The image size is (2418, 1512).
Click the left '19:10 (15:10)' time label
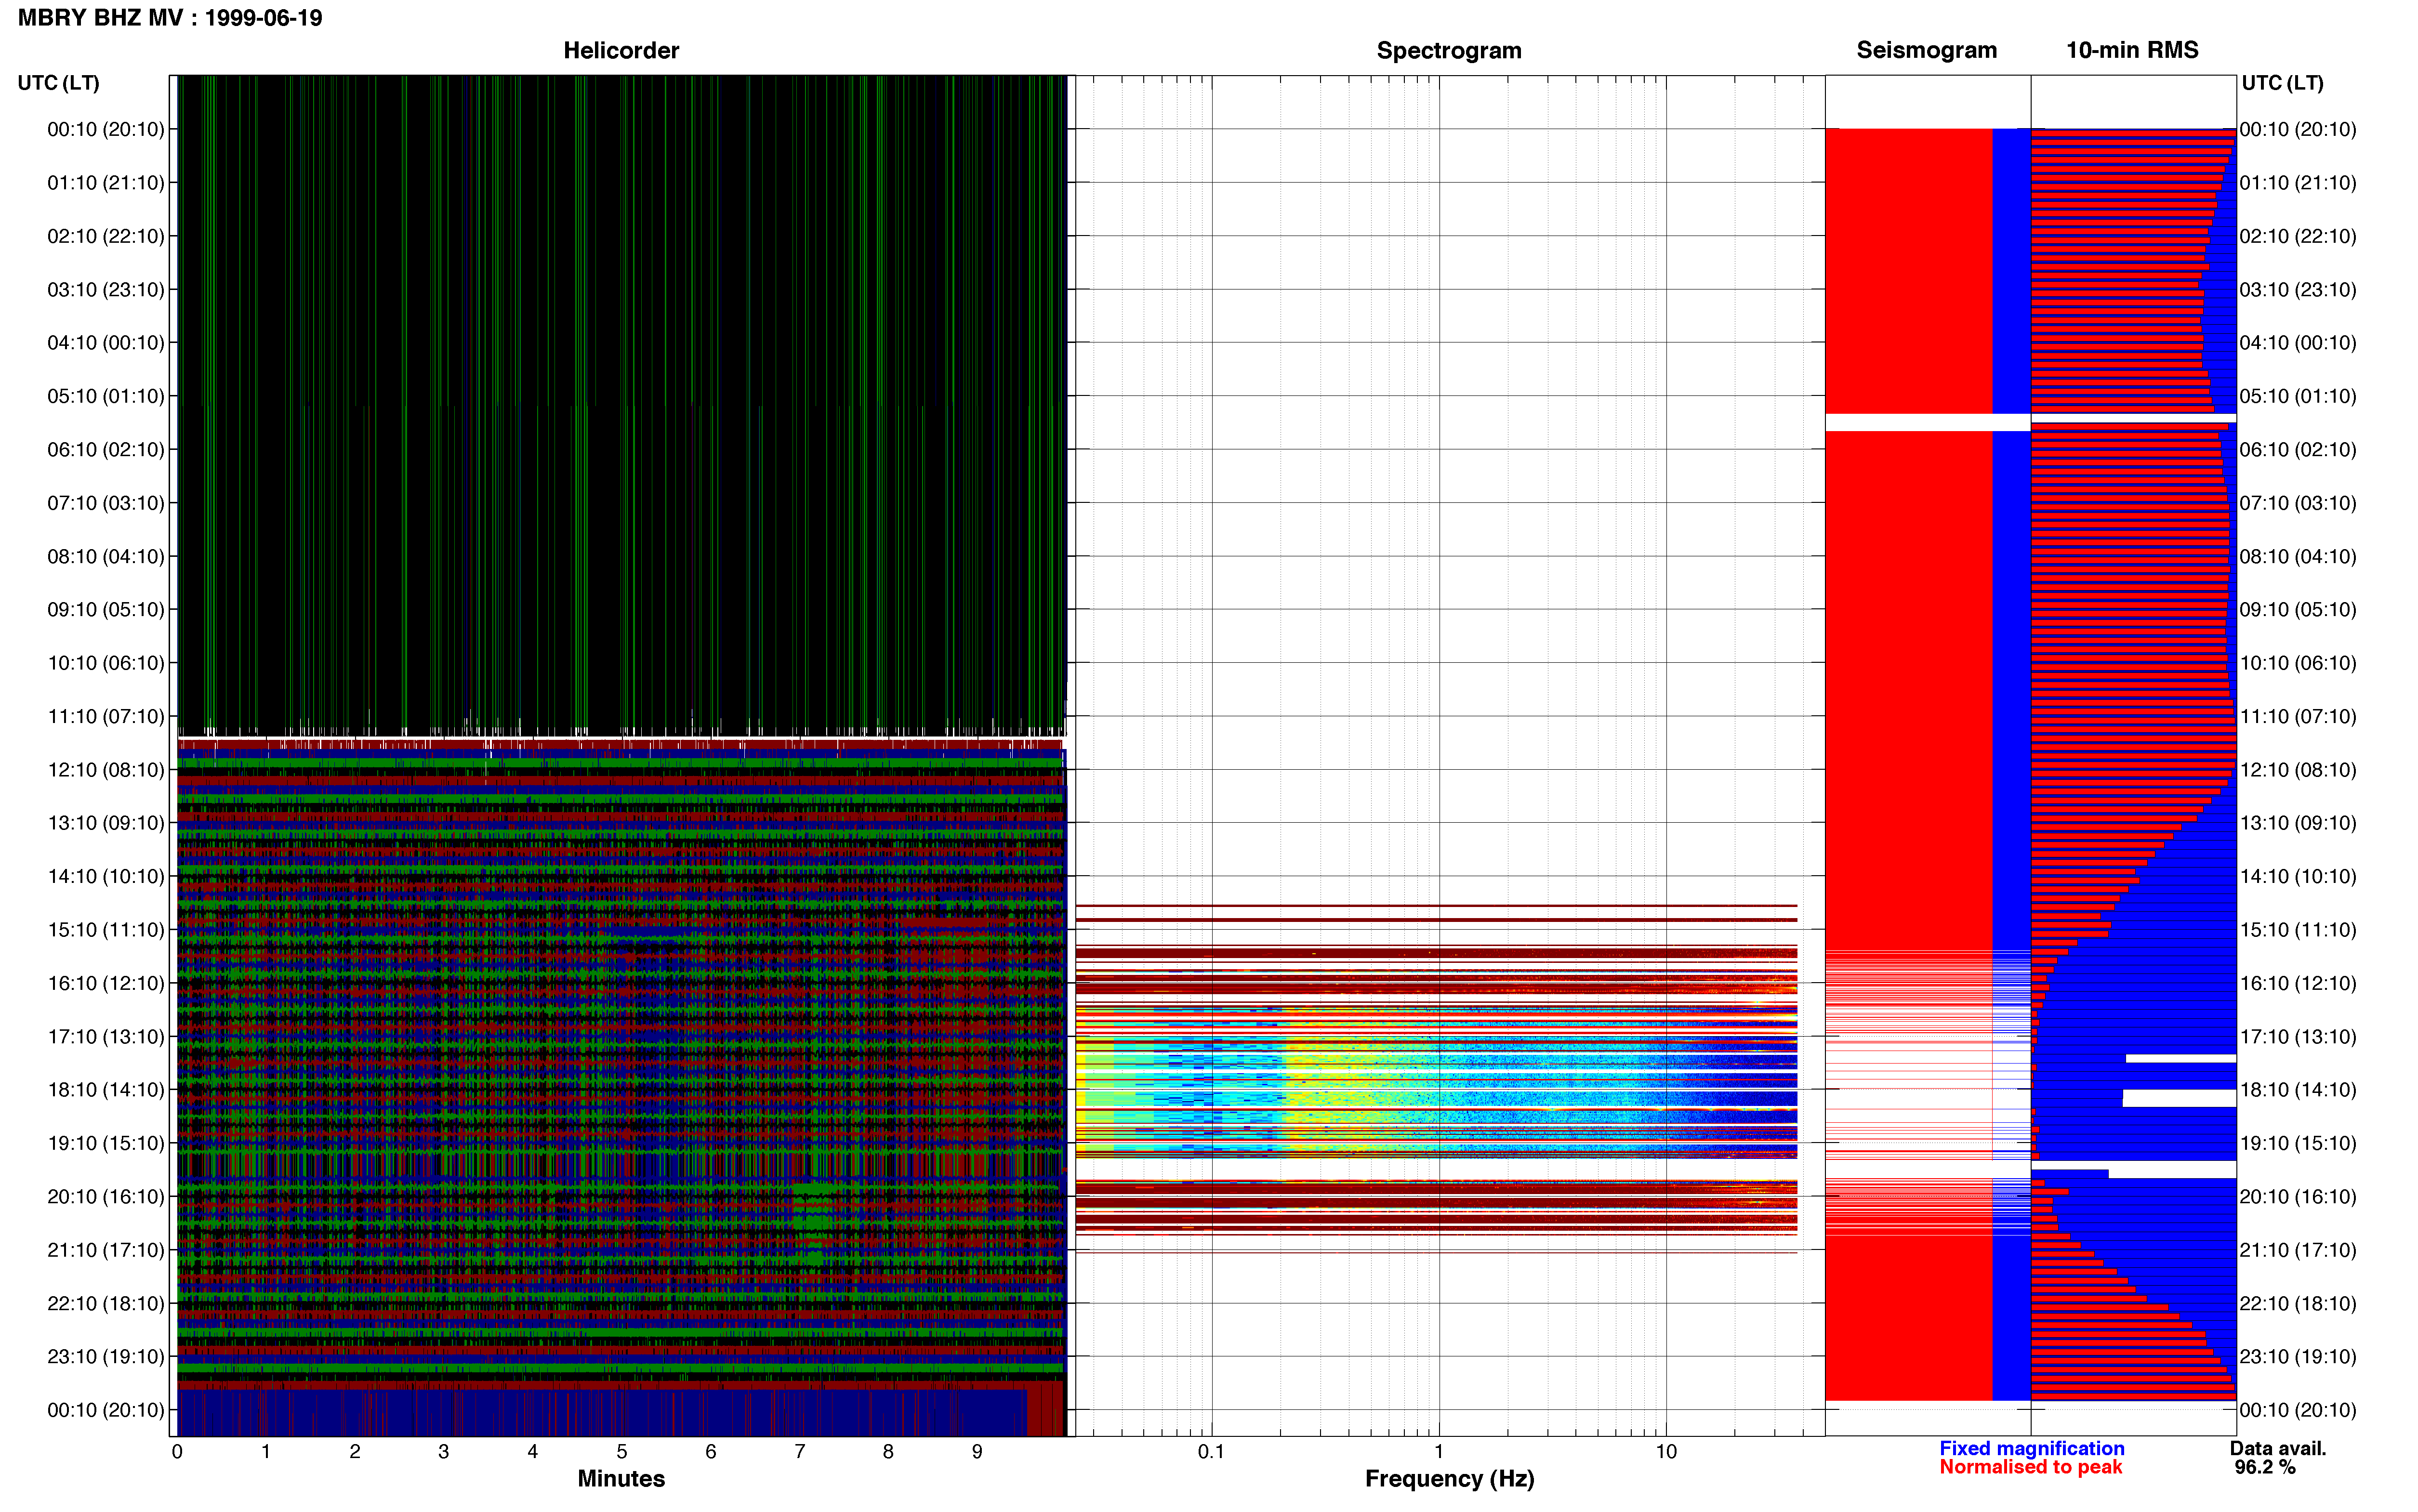pyautogui.click(x=106, y=1143)
